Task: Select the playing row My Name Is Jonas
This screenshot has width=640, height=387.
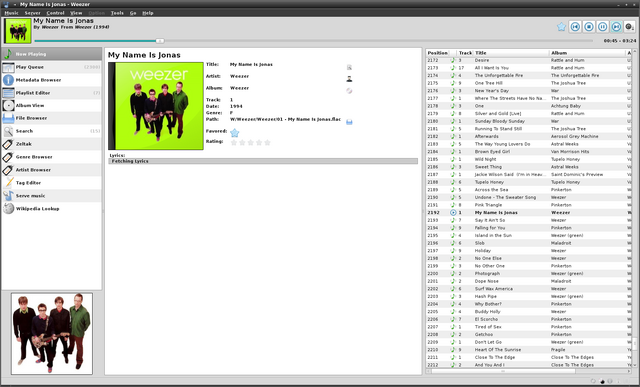Action: [529, 213]
